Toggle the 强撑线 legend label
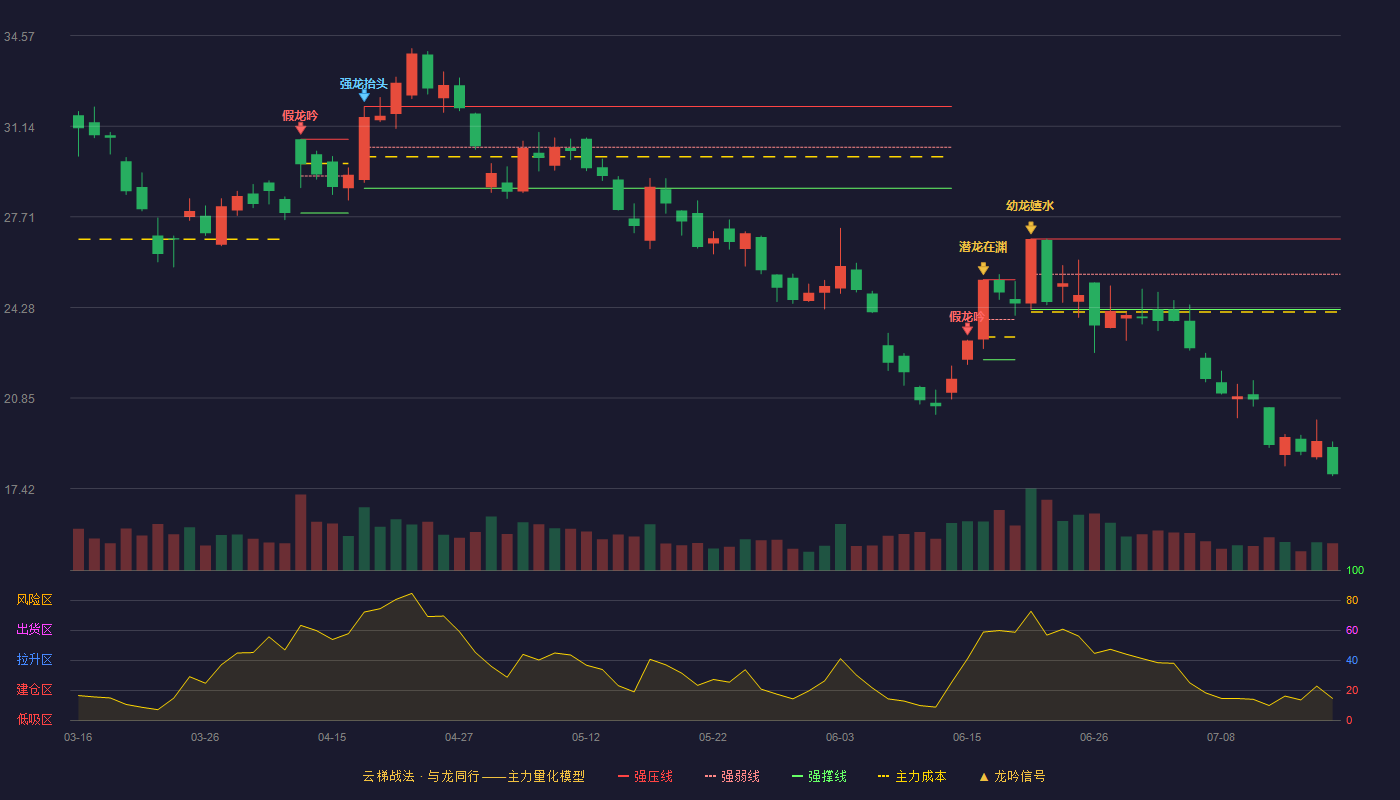1400x800 pixels. [827, 776]
